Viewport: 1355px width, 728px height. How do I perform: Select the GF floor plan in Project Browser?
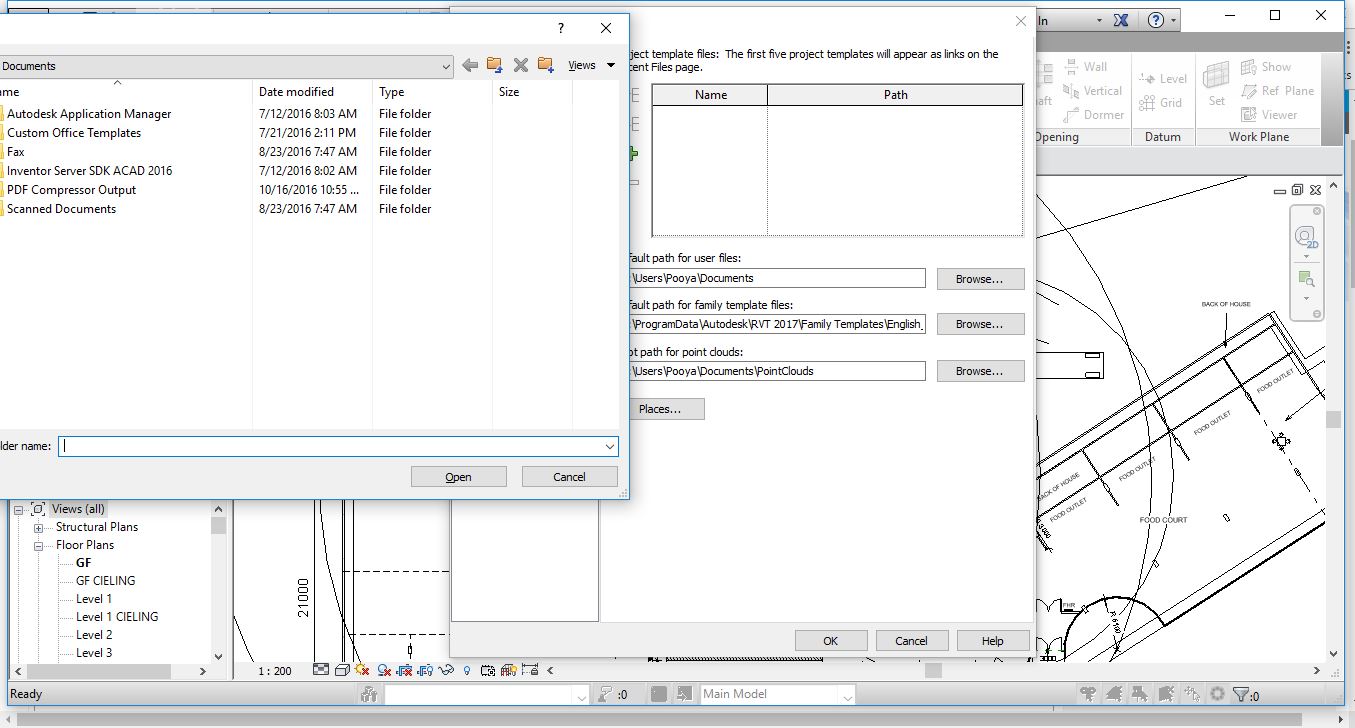pyautogui.click(x=83, y=562)
